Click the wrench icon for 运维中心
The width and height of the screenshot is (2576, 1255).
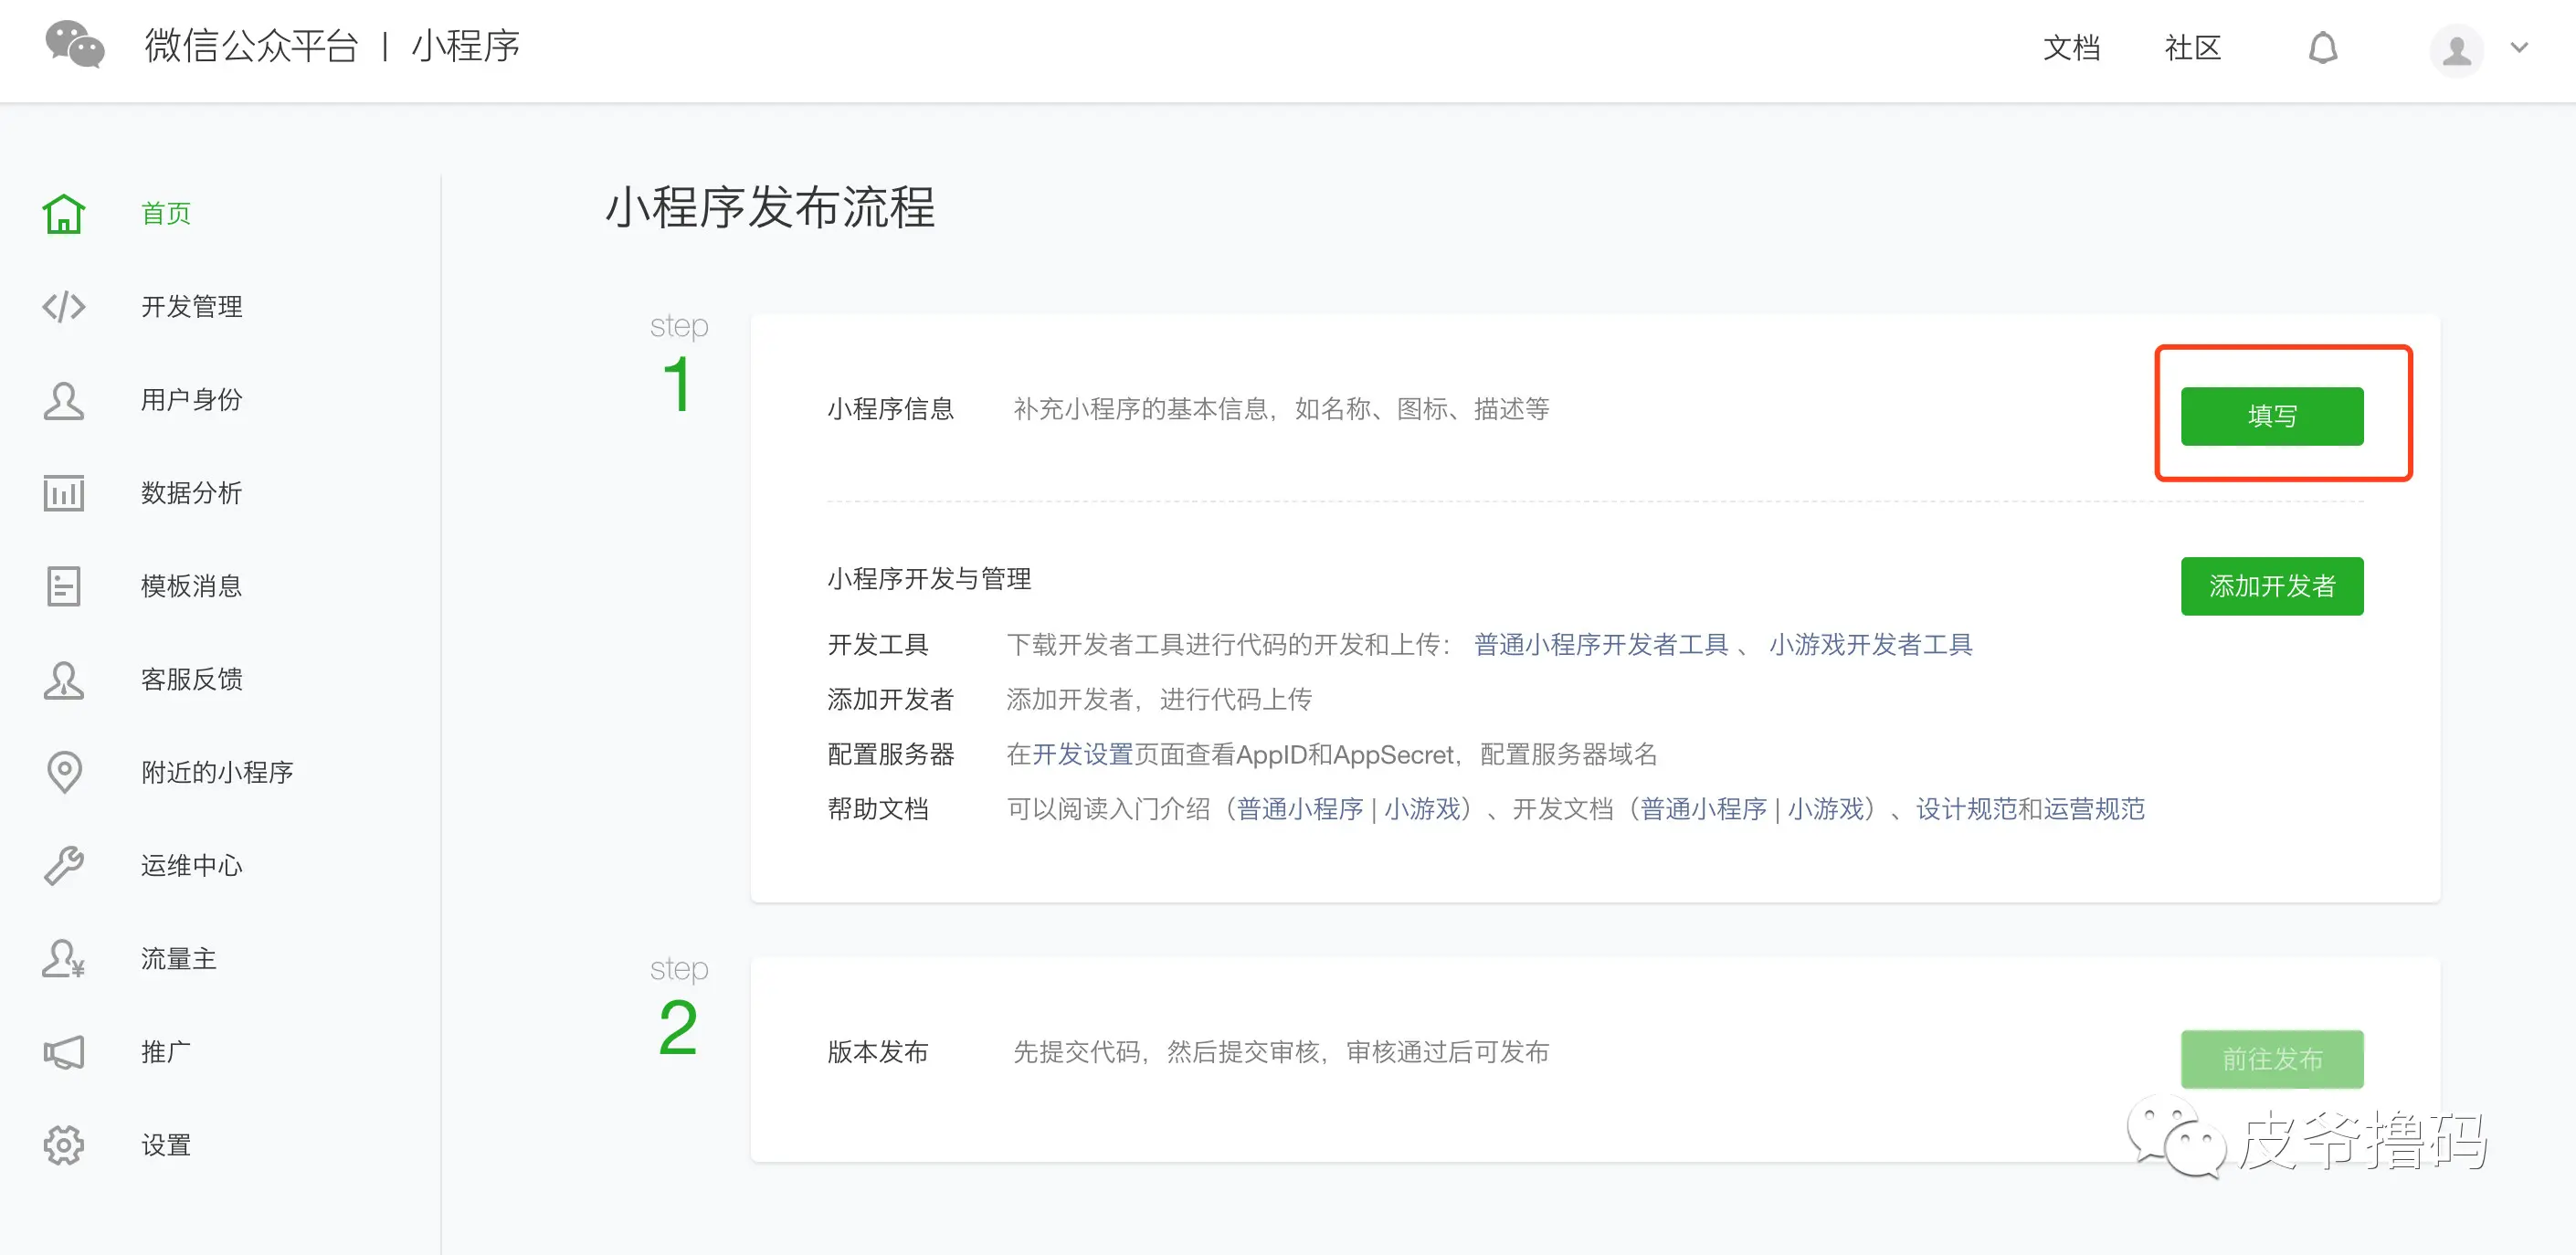(64, 866)
